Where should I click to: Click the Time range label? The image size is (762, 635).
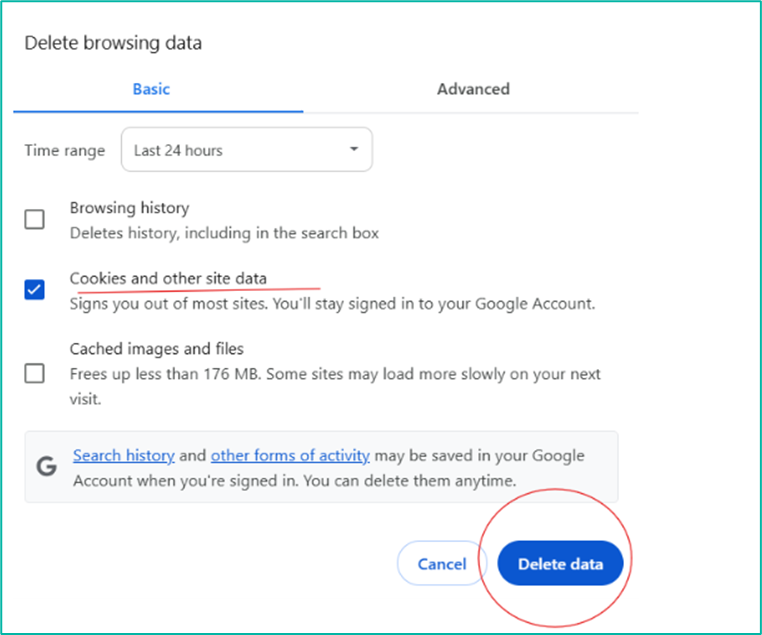65,151
